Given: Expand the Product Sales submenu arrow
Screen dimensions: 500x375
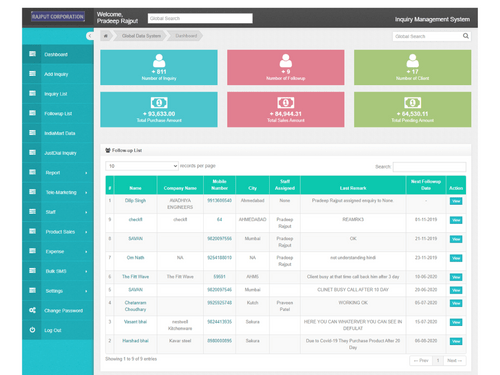Looking at the screenshot, I should point(86,232).
